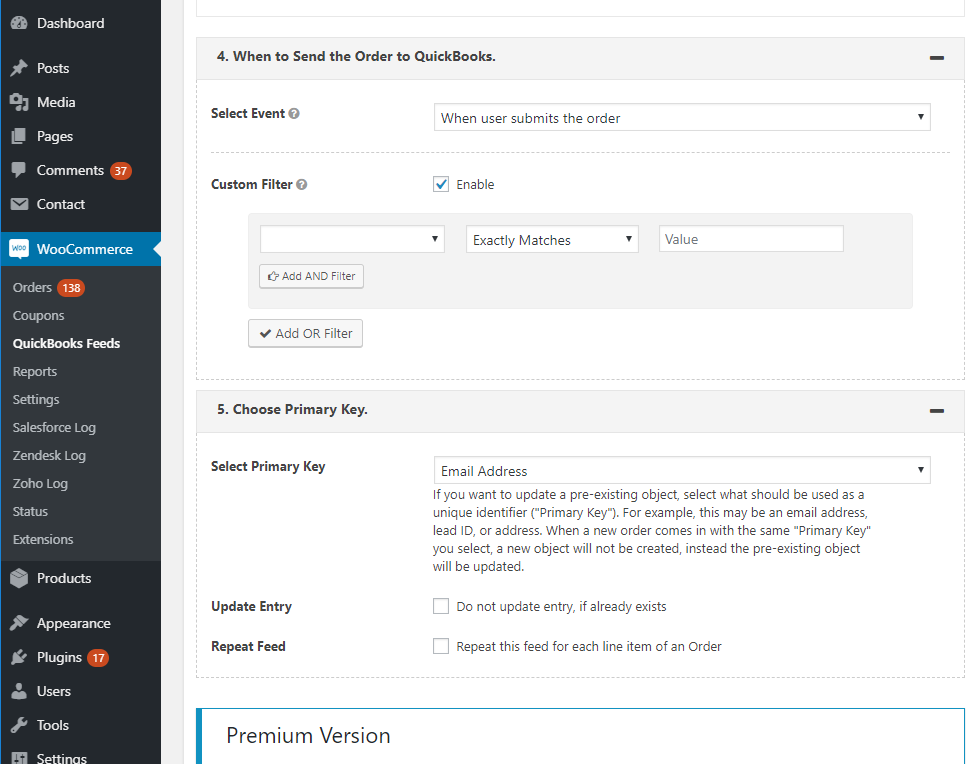The height and width of the screenshot is (764, 971).
Task: Go to WooCommerce Orders submenu
Action: [32, 288]
